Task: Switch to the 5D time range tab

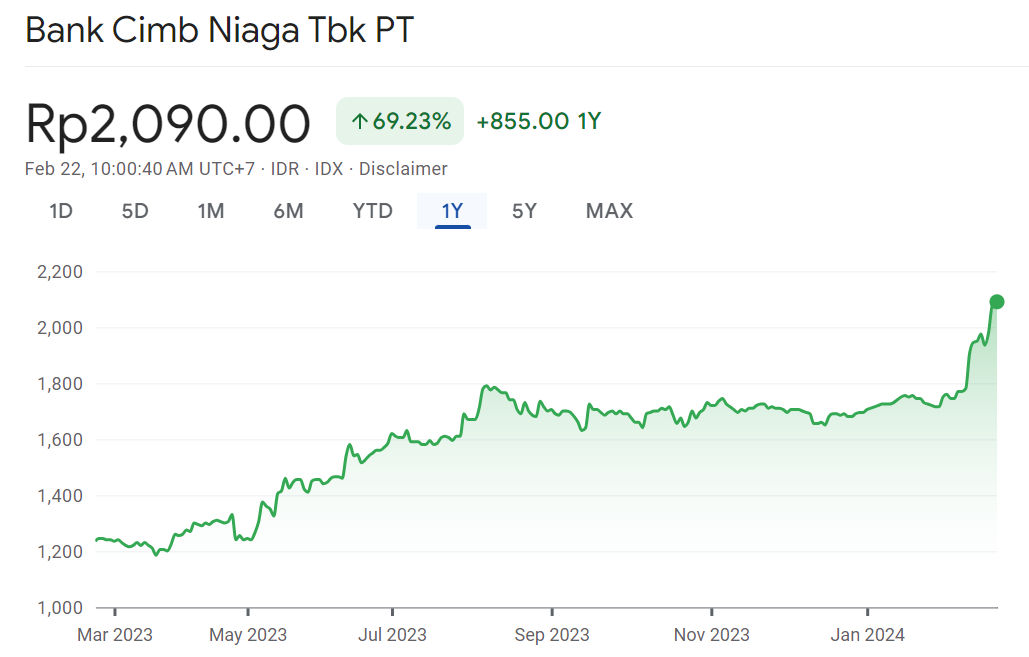Action: tap(135, 211)
